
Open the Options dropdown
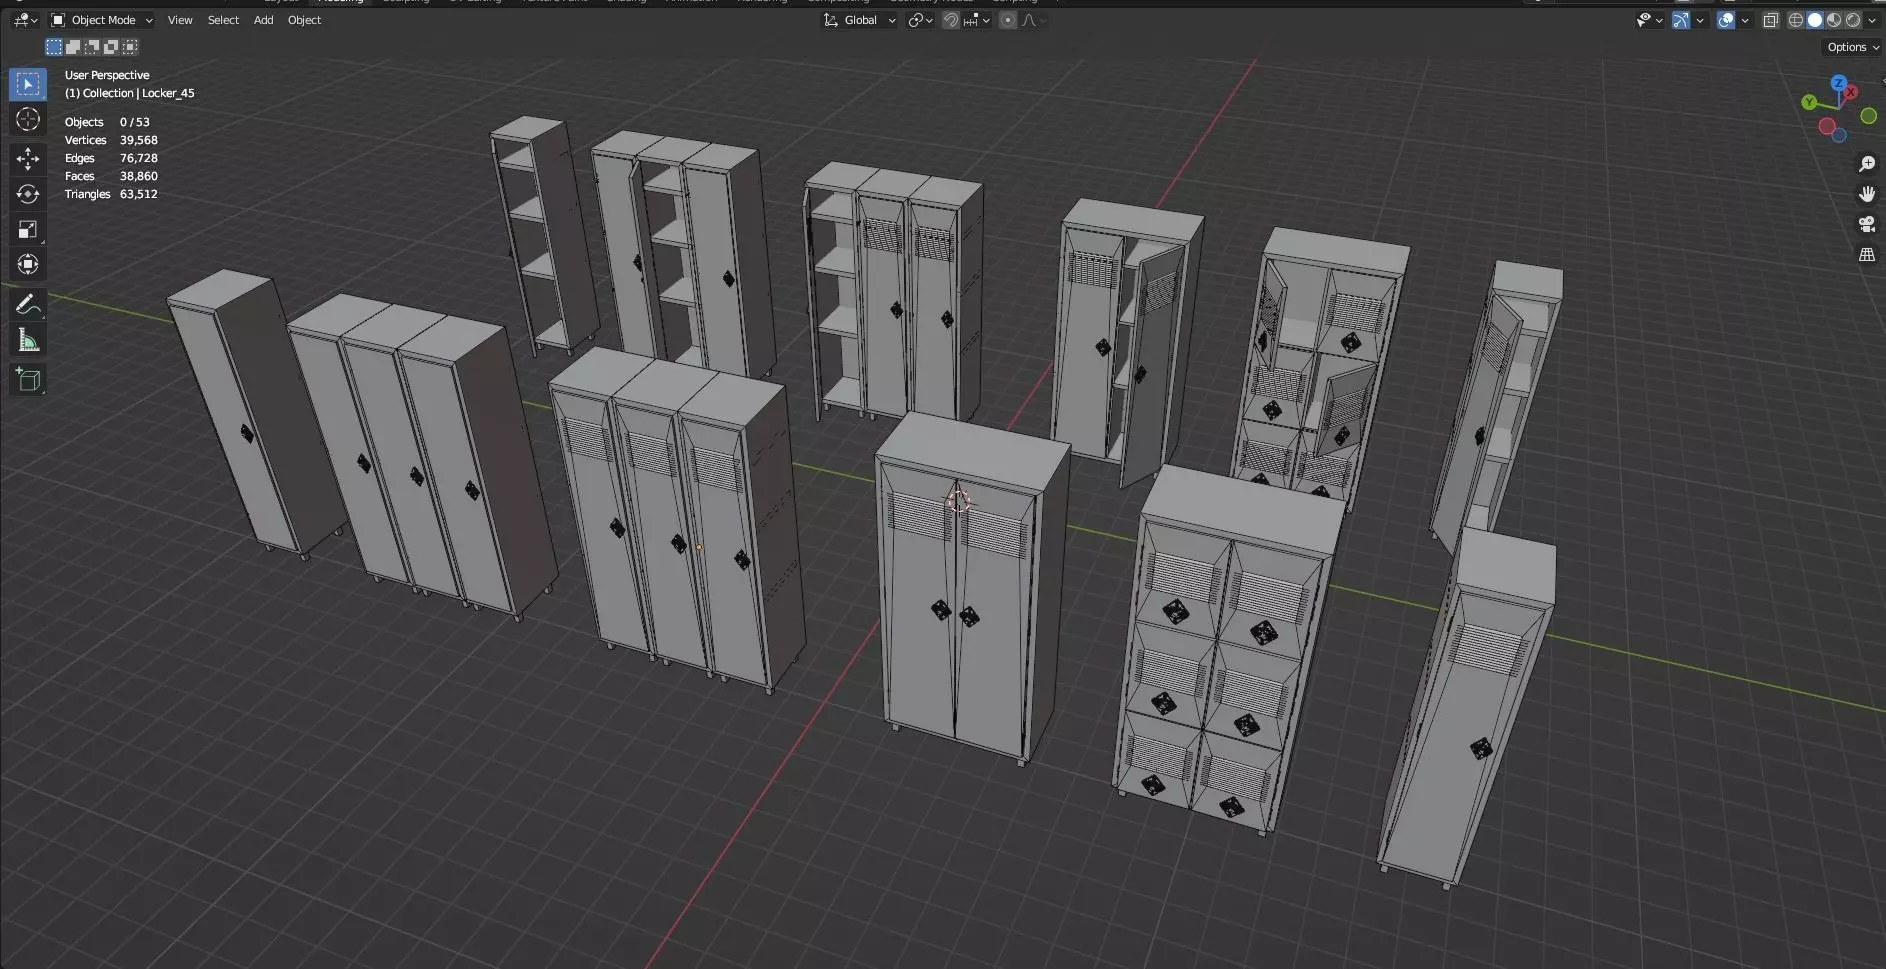pos(1852,47)
